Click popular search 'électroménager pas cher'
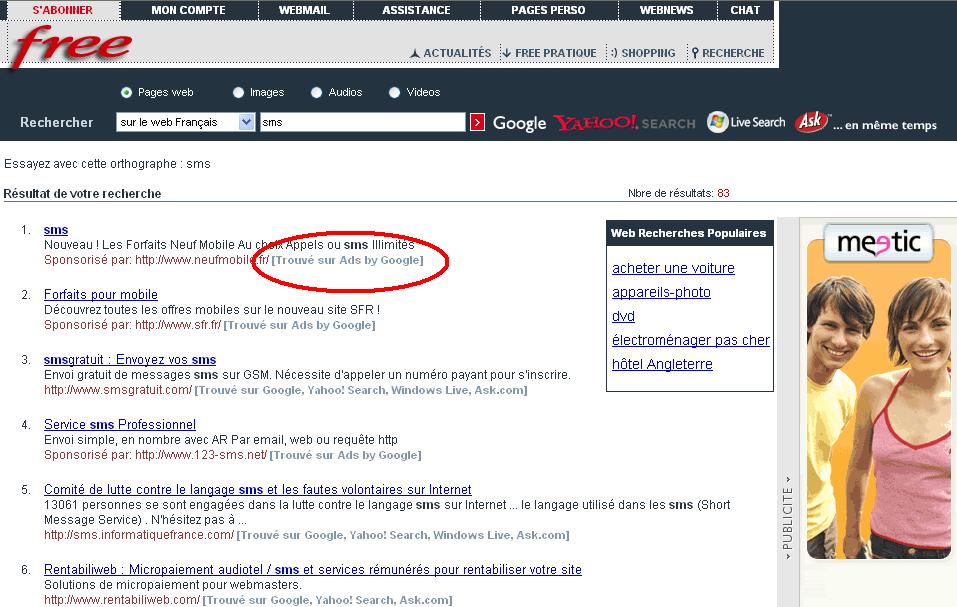Screen dimensions: 957x607 coord(691,340)
